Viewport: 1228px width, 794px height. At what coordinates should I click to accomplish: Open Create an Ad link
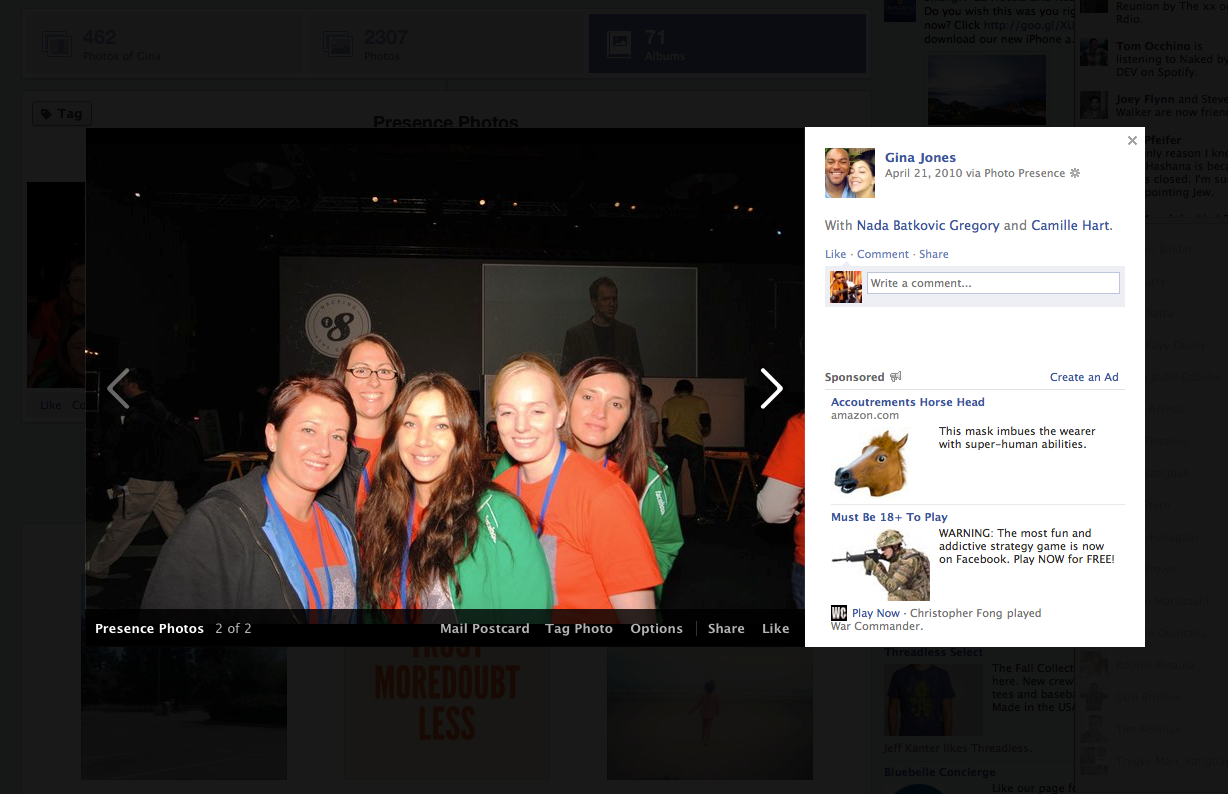coord(1084,377)
